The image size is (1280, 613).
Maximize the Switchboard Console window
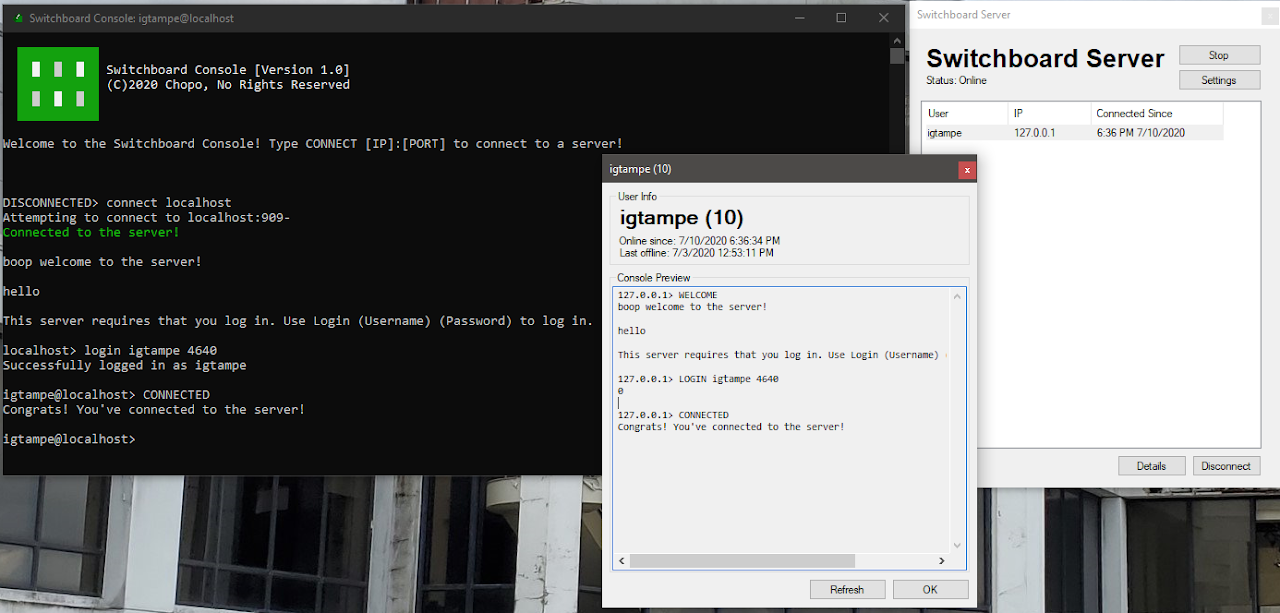pos(841,18)
